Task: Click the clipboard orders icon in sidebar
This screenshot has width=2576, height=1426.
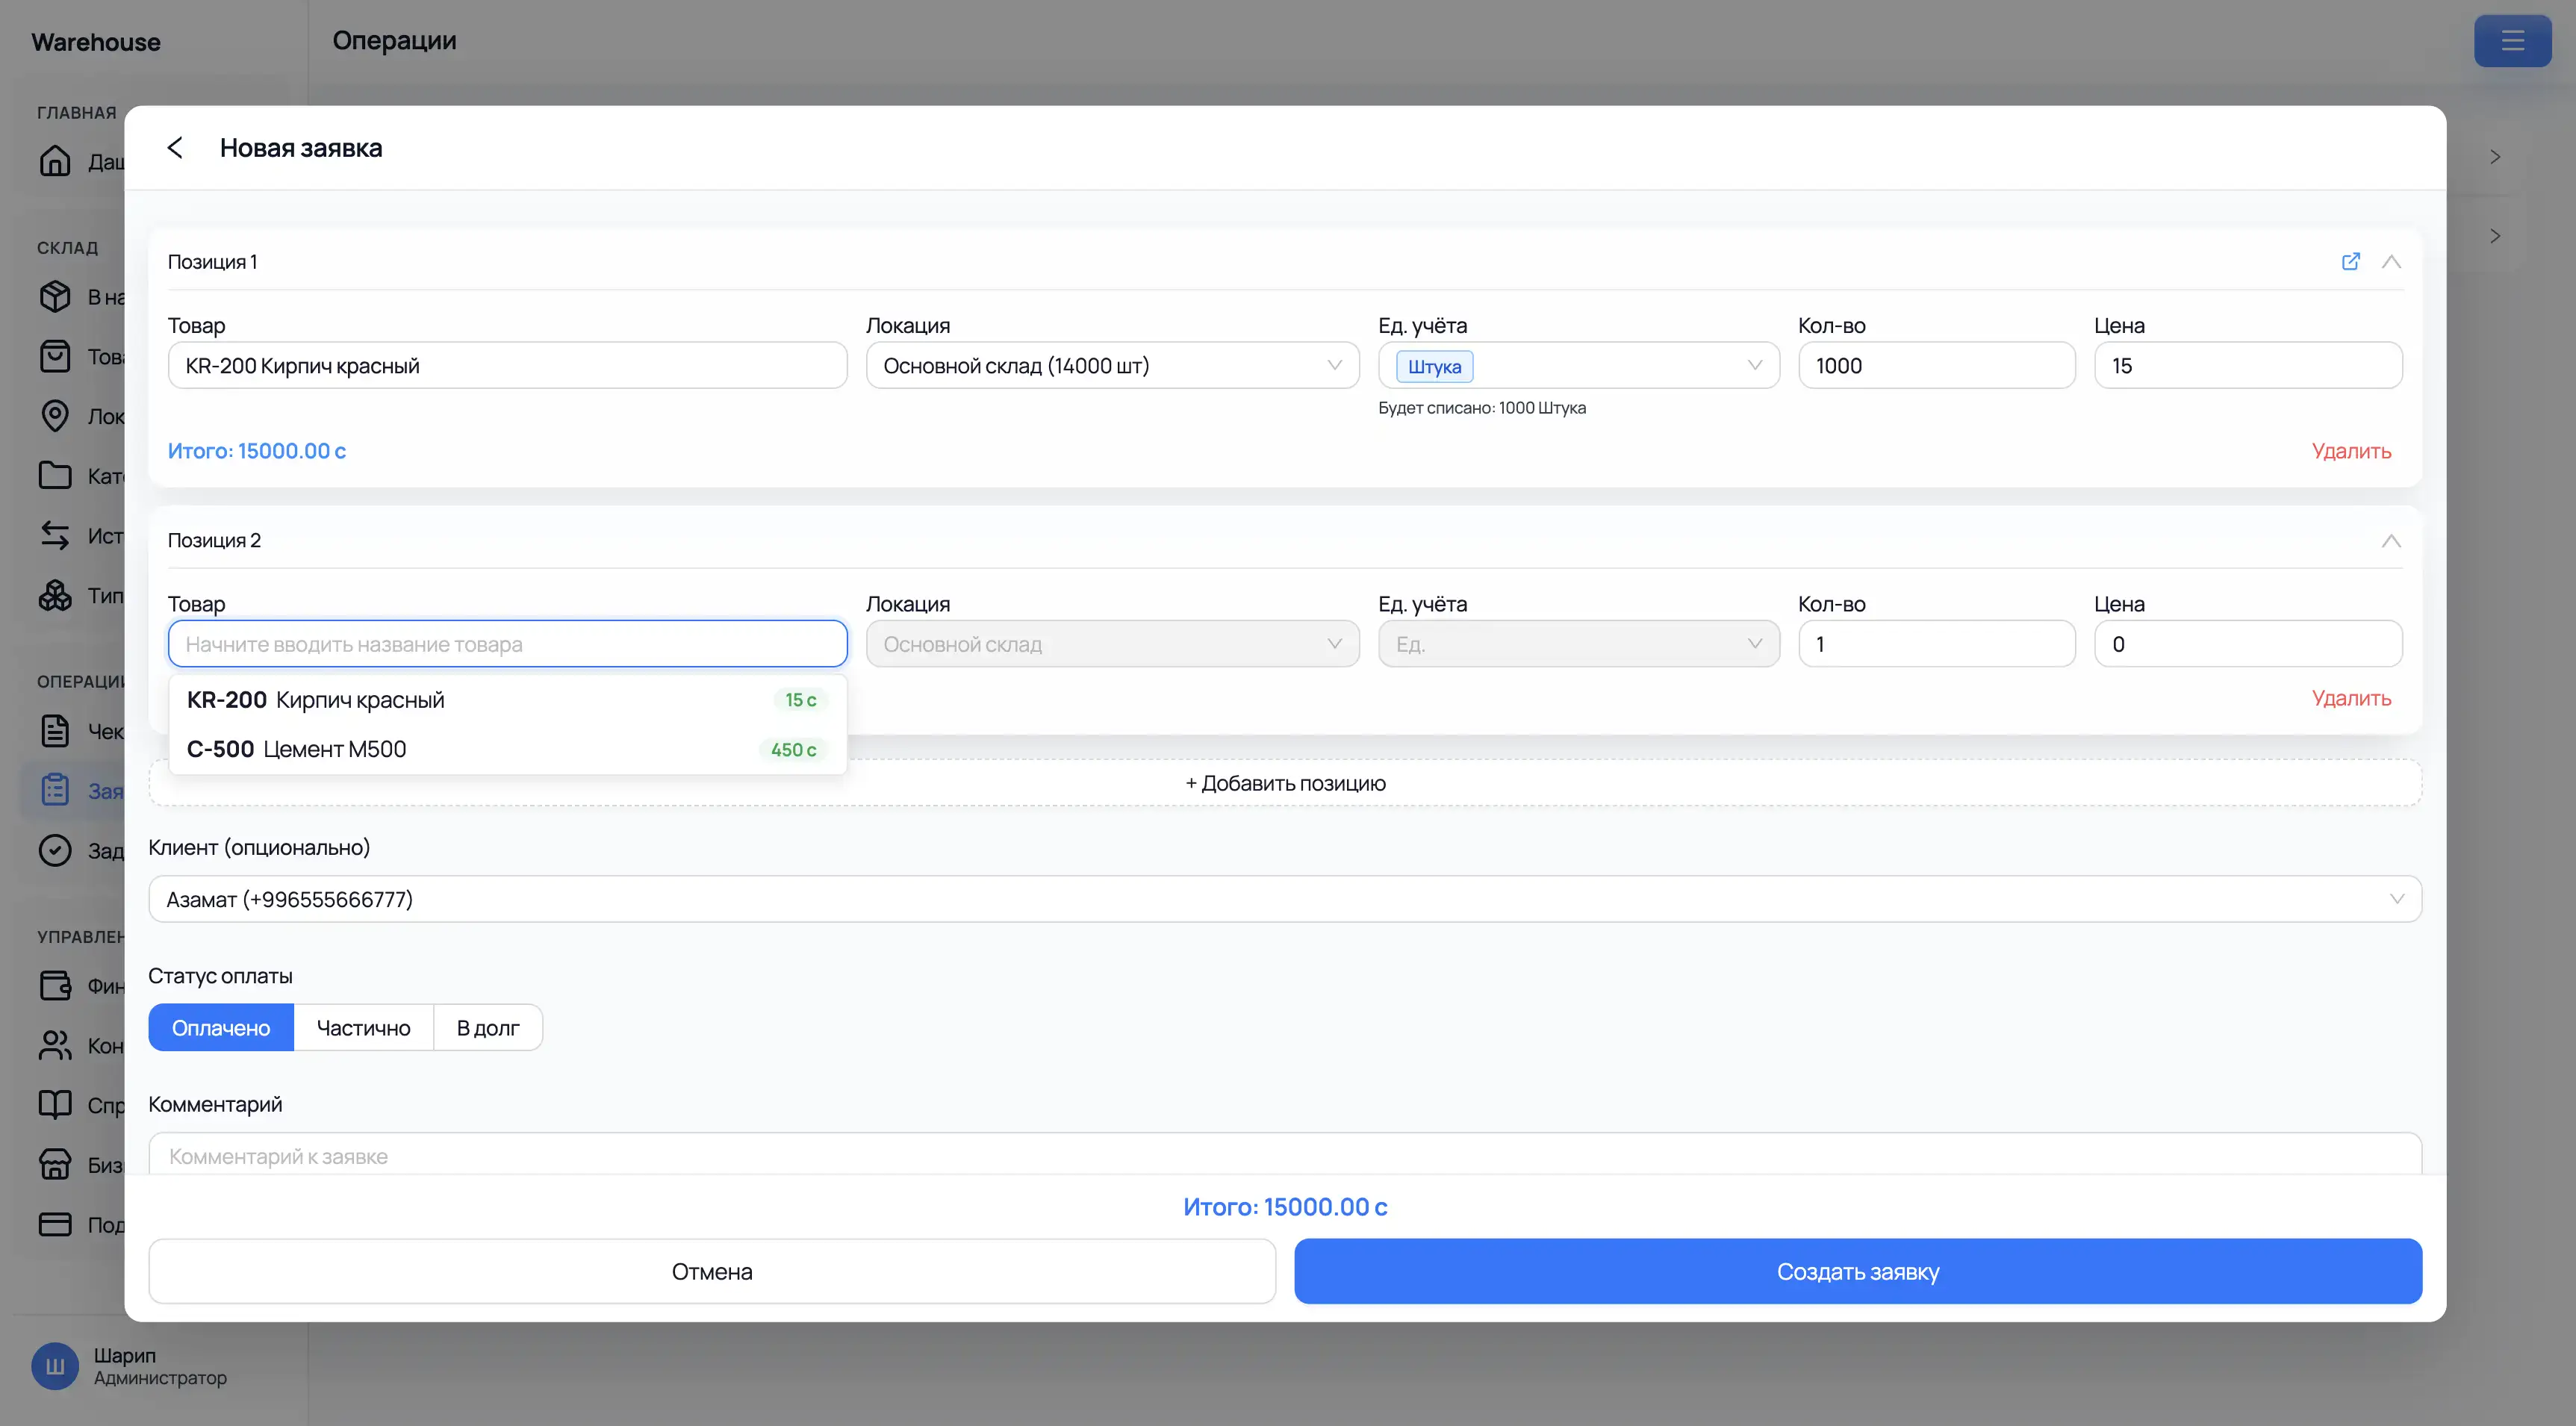Action: [55, 790]
